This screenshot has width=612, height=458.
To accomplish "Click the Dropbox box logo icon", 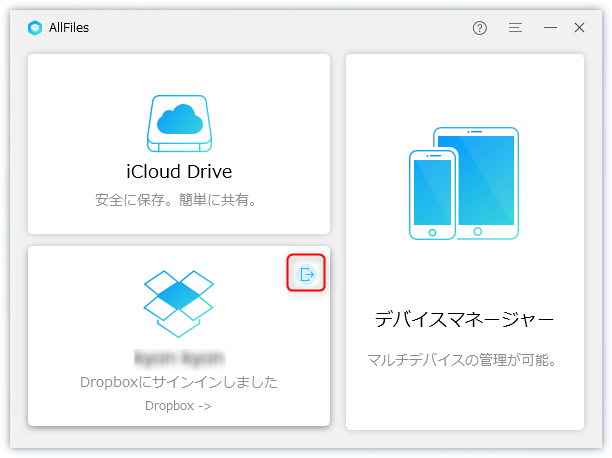I will [179, 304].
